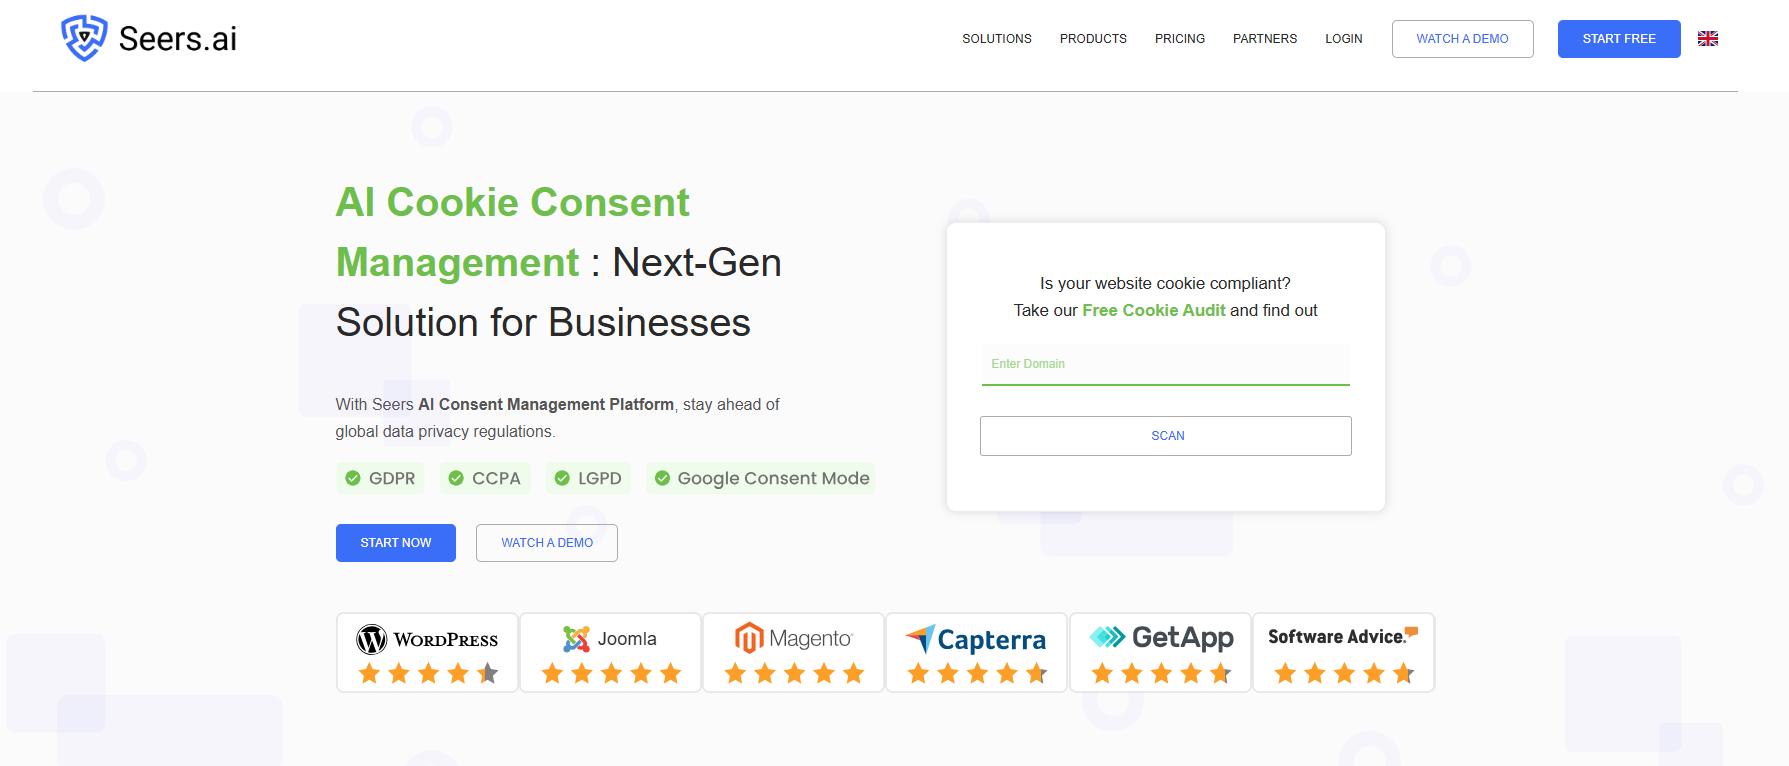Follow the Free Cookie Audit link
1789x766 pixels.
[x=1153, y=310]
